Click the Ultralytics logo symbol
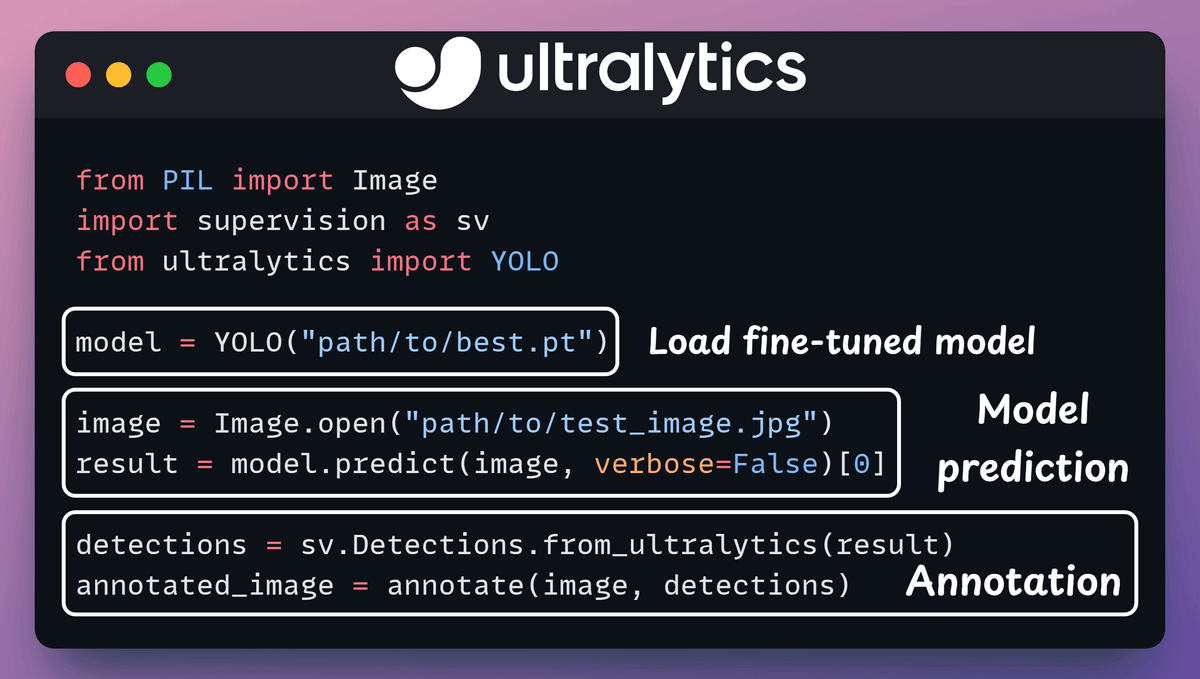 pos(437,73)
